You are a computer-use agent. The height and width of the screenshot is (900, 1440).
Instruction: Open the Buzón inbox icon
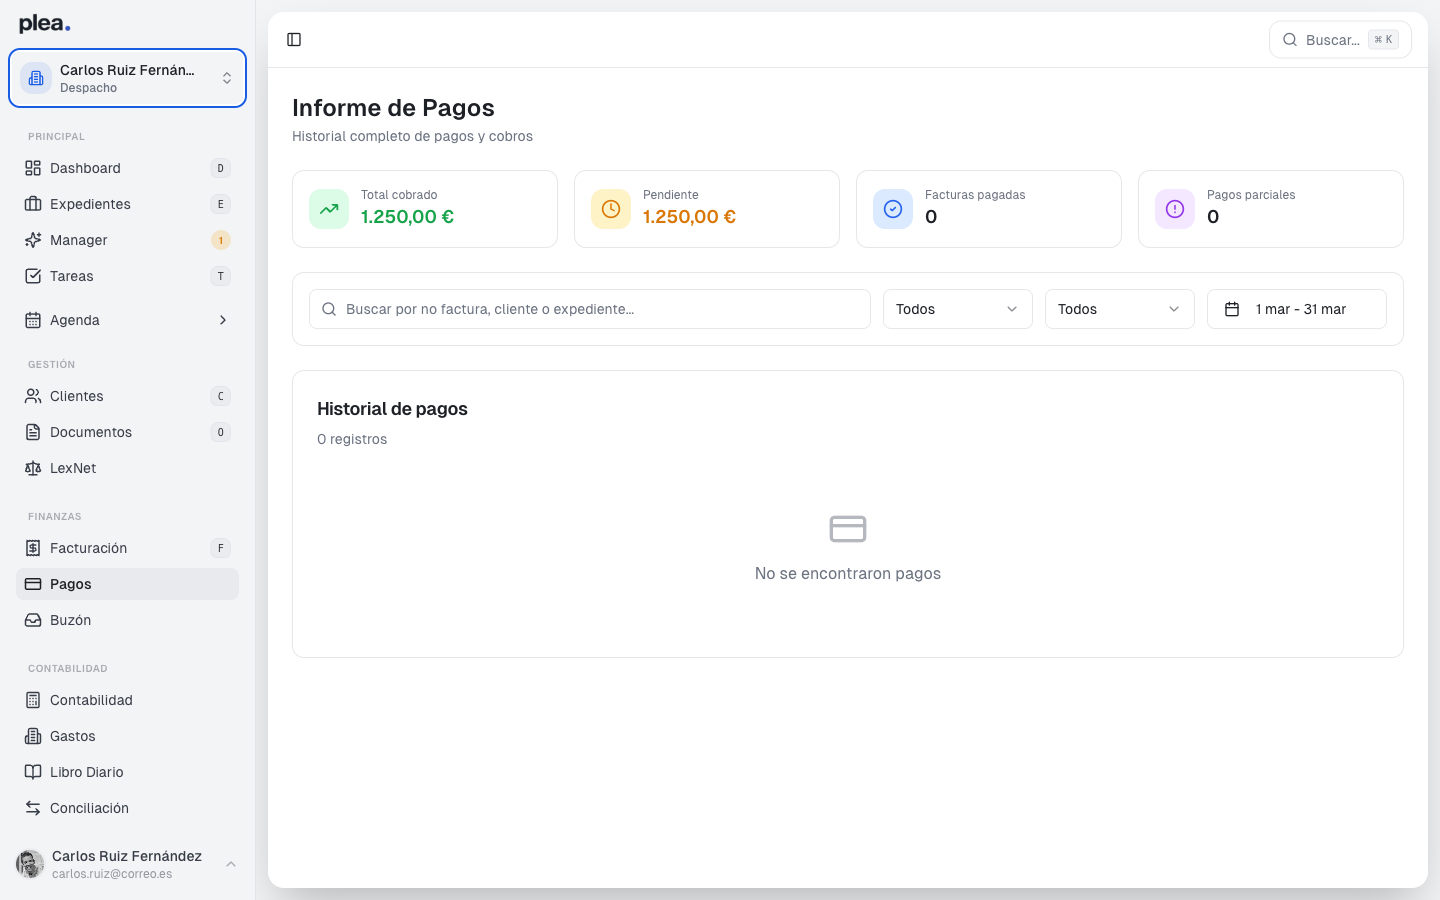[x=33, y=620]
